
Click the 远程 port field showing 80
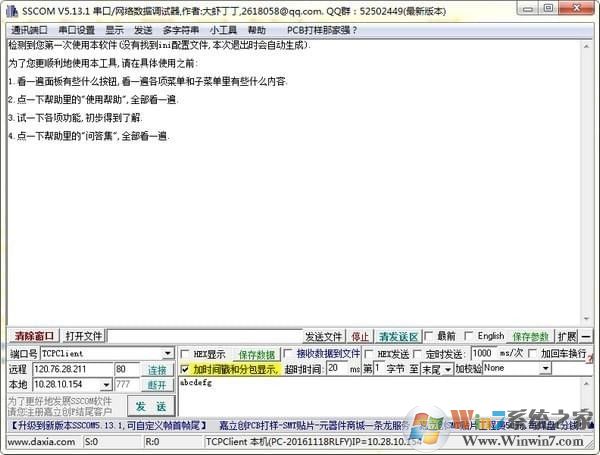coord(127,370)
